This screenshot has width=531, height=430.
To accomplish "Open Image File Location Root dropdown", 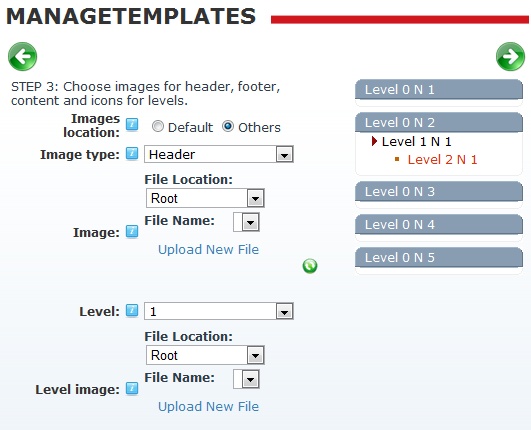I will pos(205,198).
